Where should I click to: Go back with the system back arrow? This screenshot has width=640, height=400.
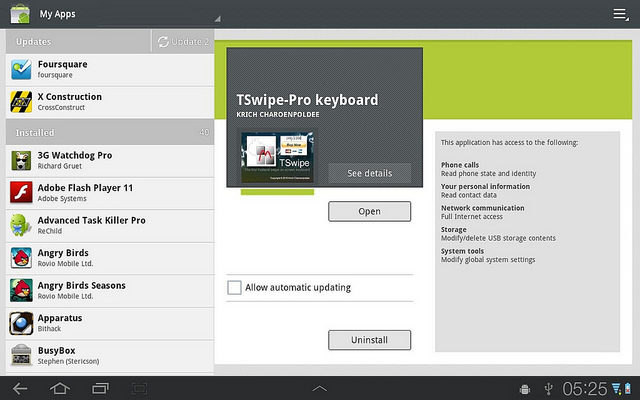click(20, 388)
